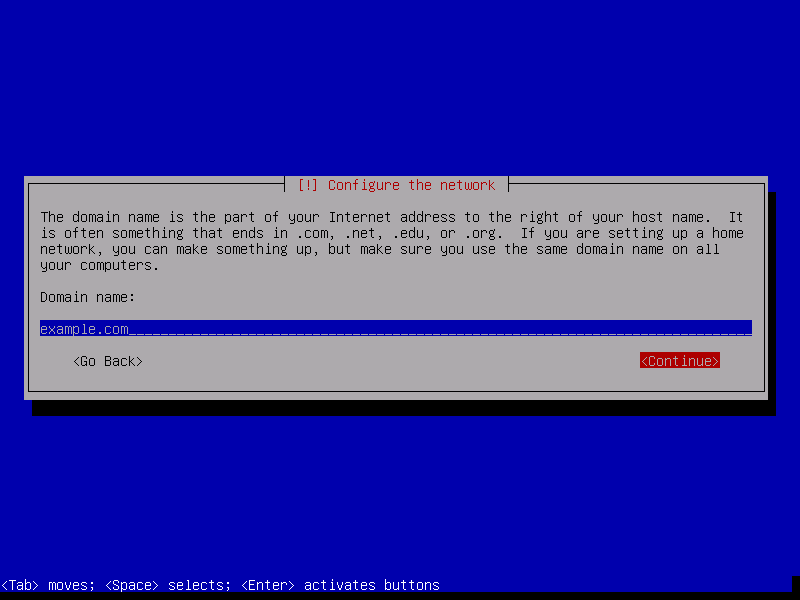Click the "Domain name:" label

(x=88, y=297)
